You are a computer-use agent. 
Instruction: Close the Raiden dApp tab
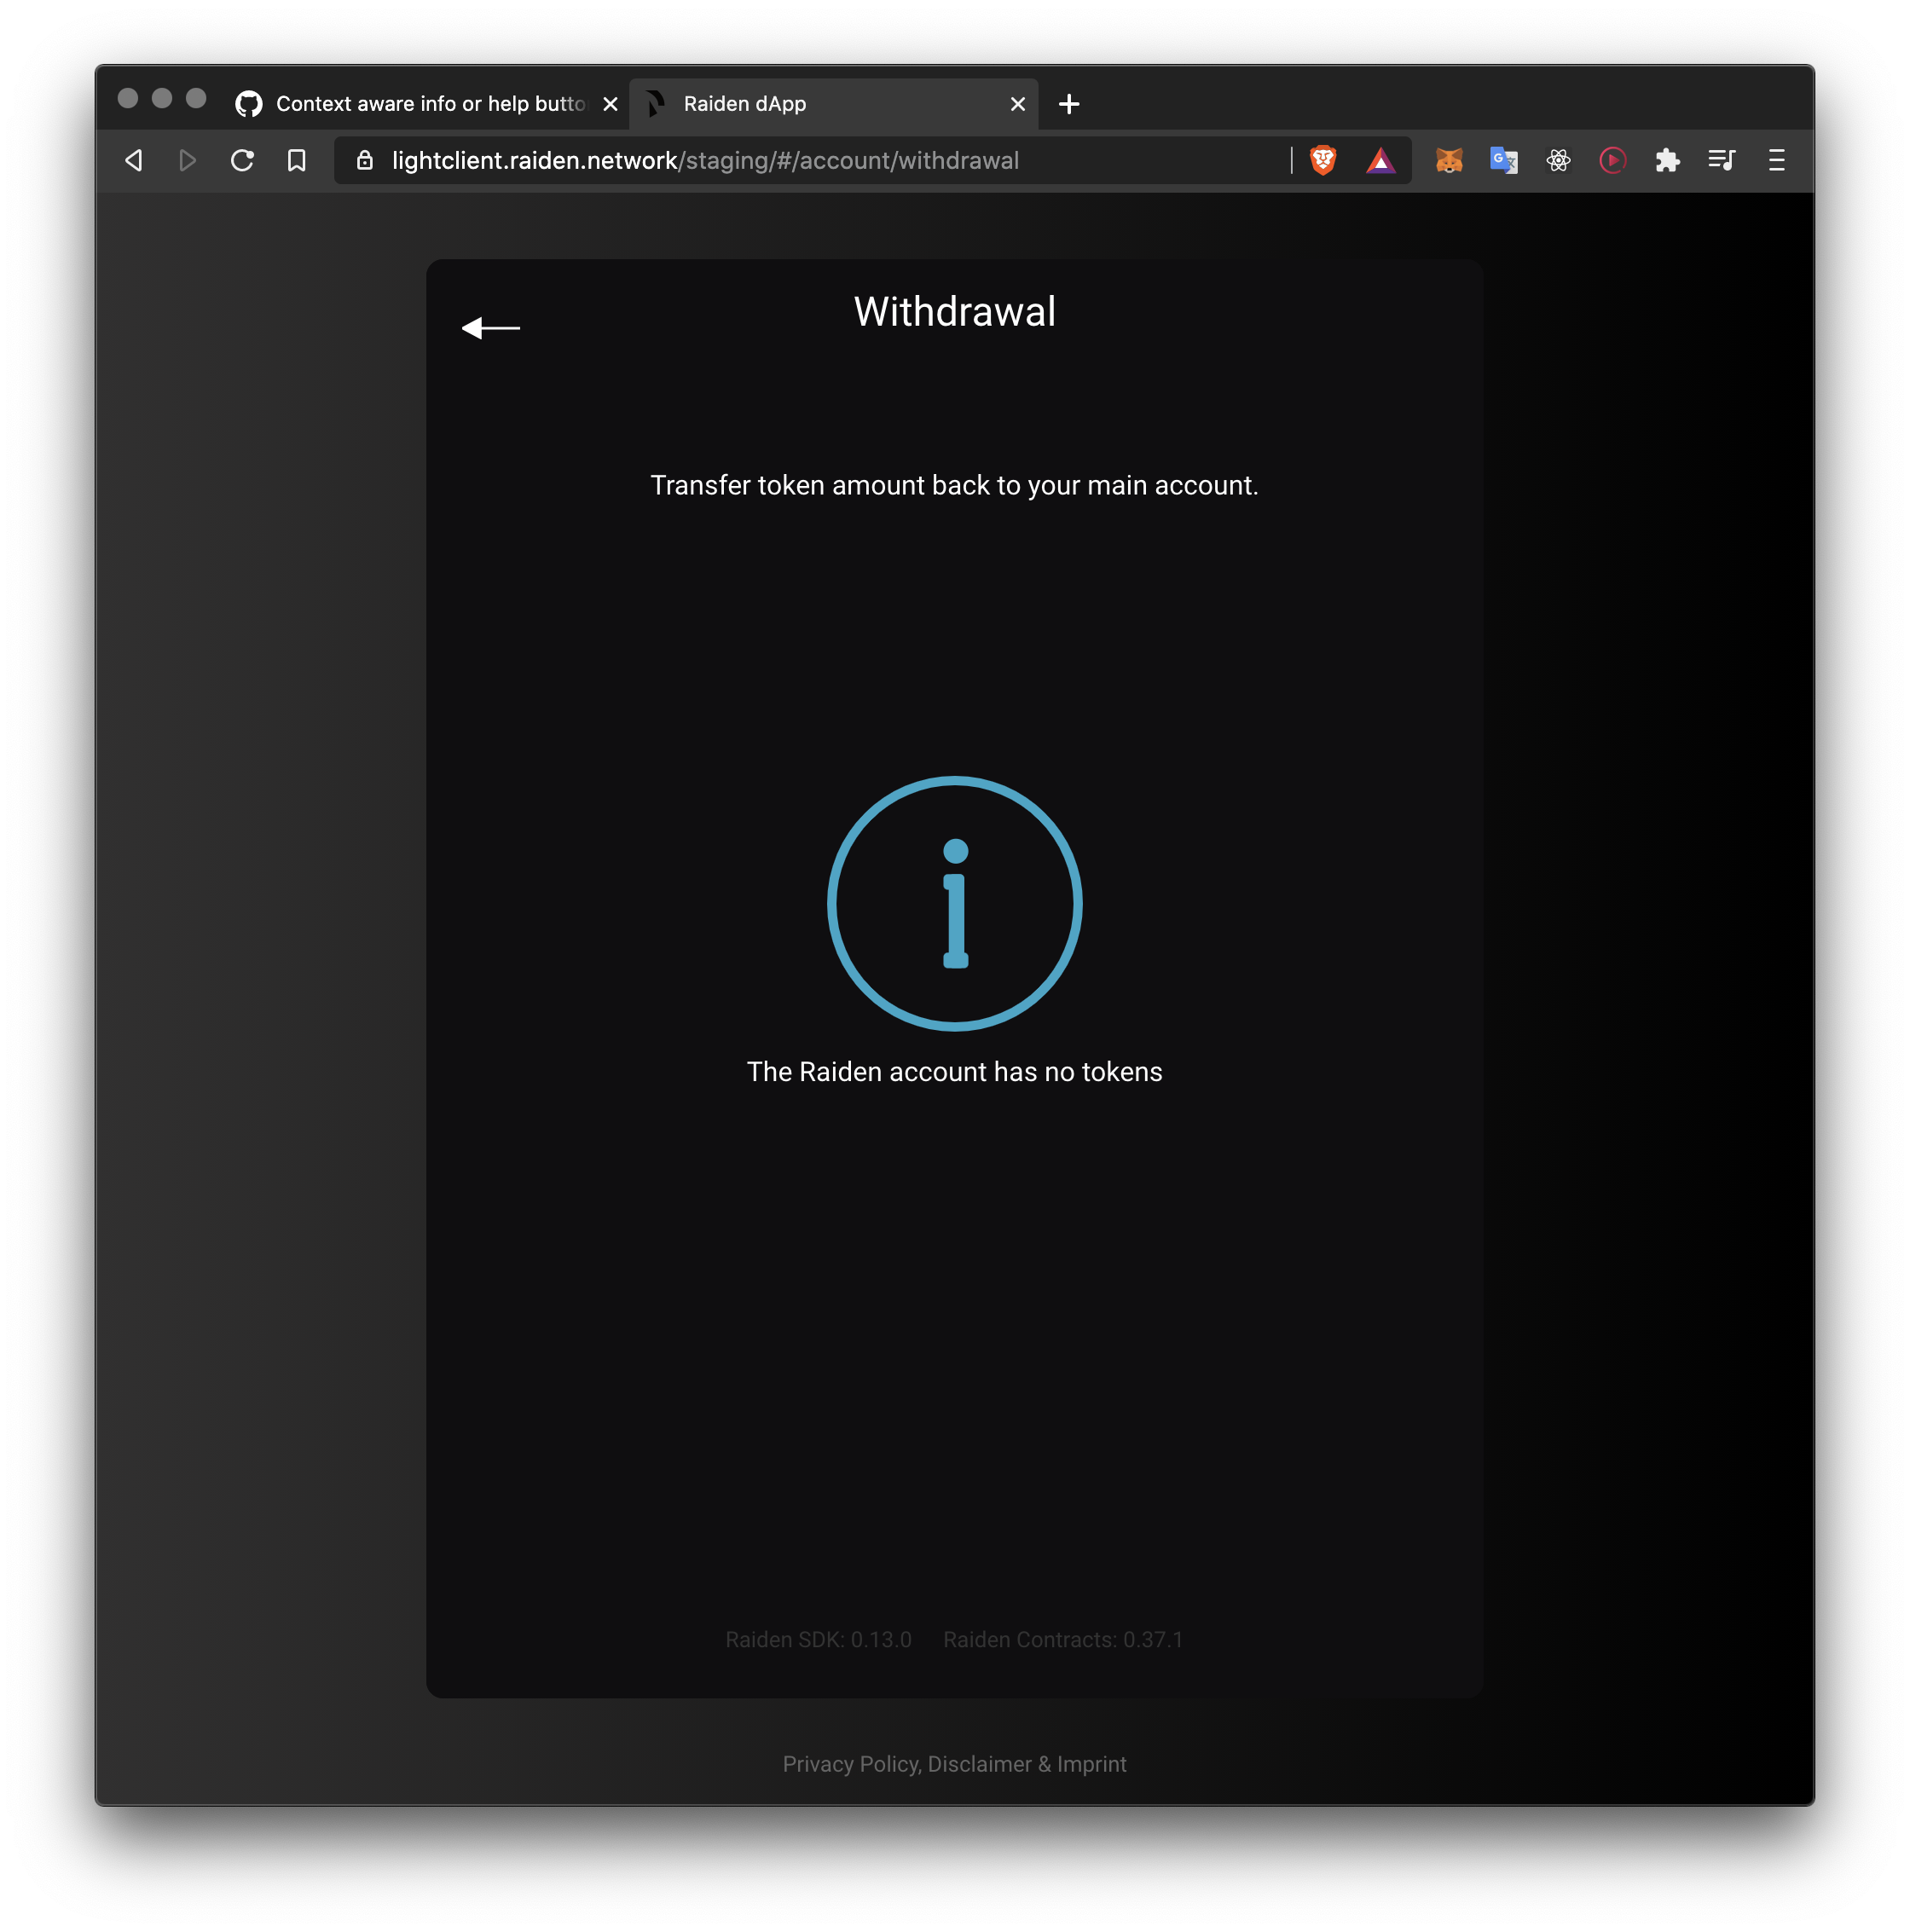1017,104
